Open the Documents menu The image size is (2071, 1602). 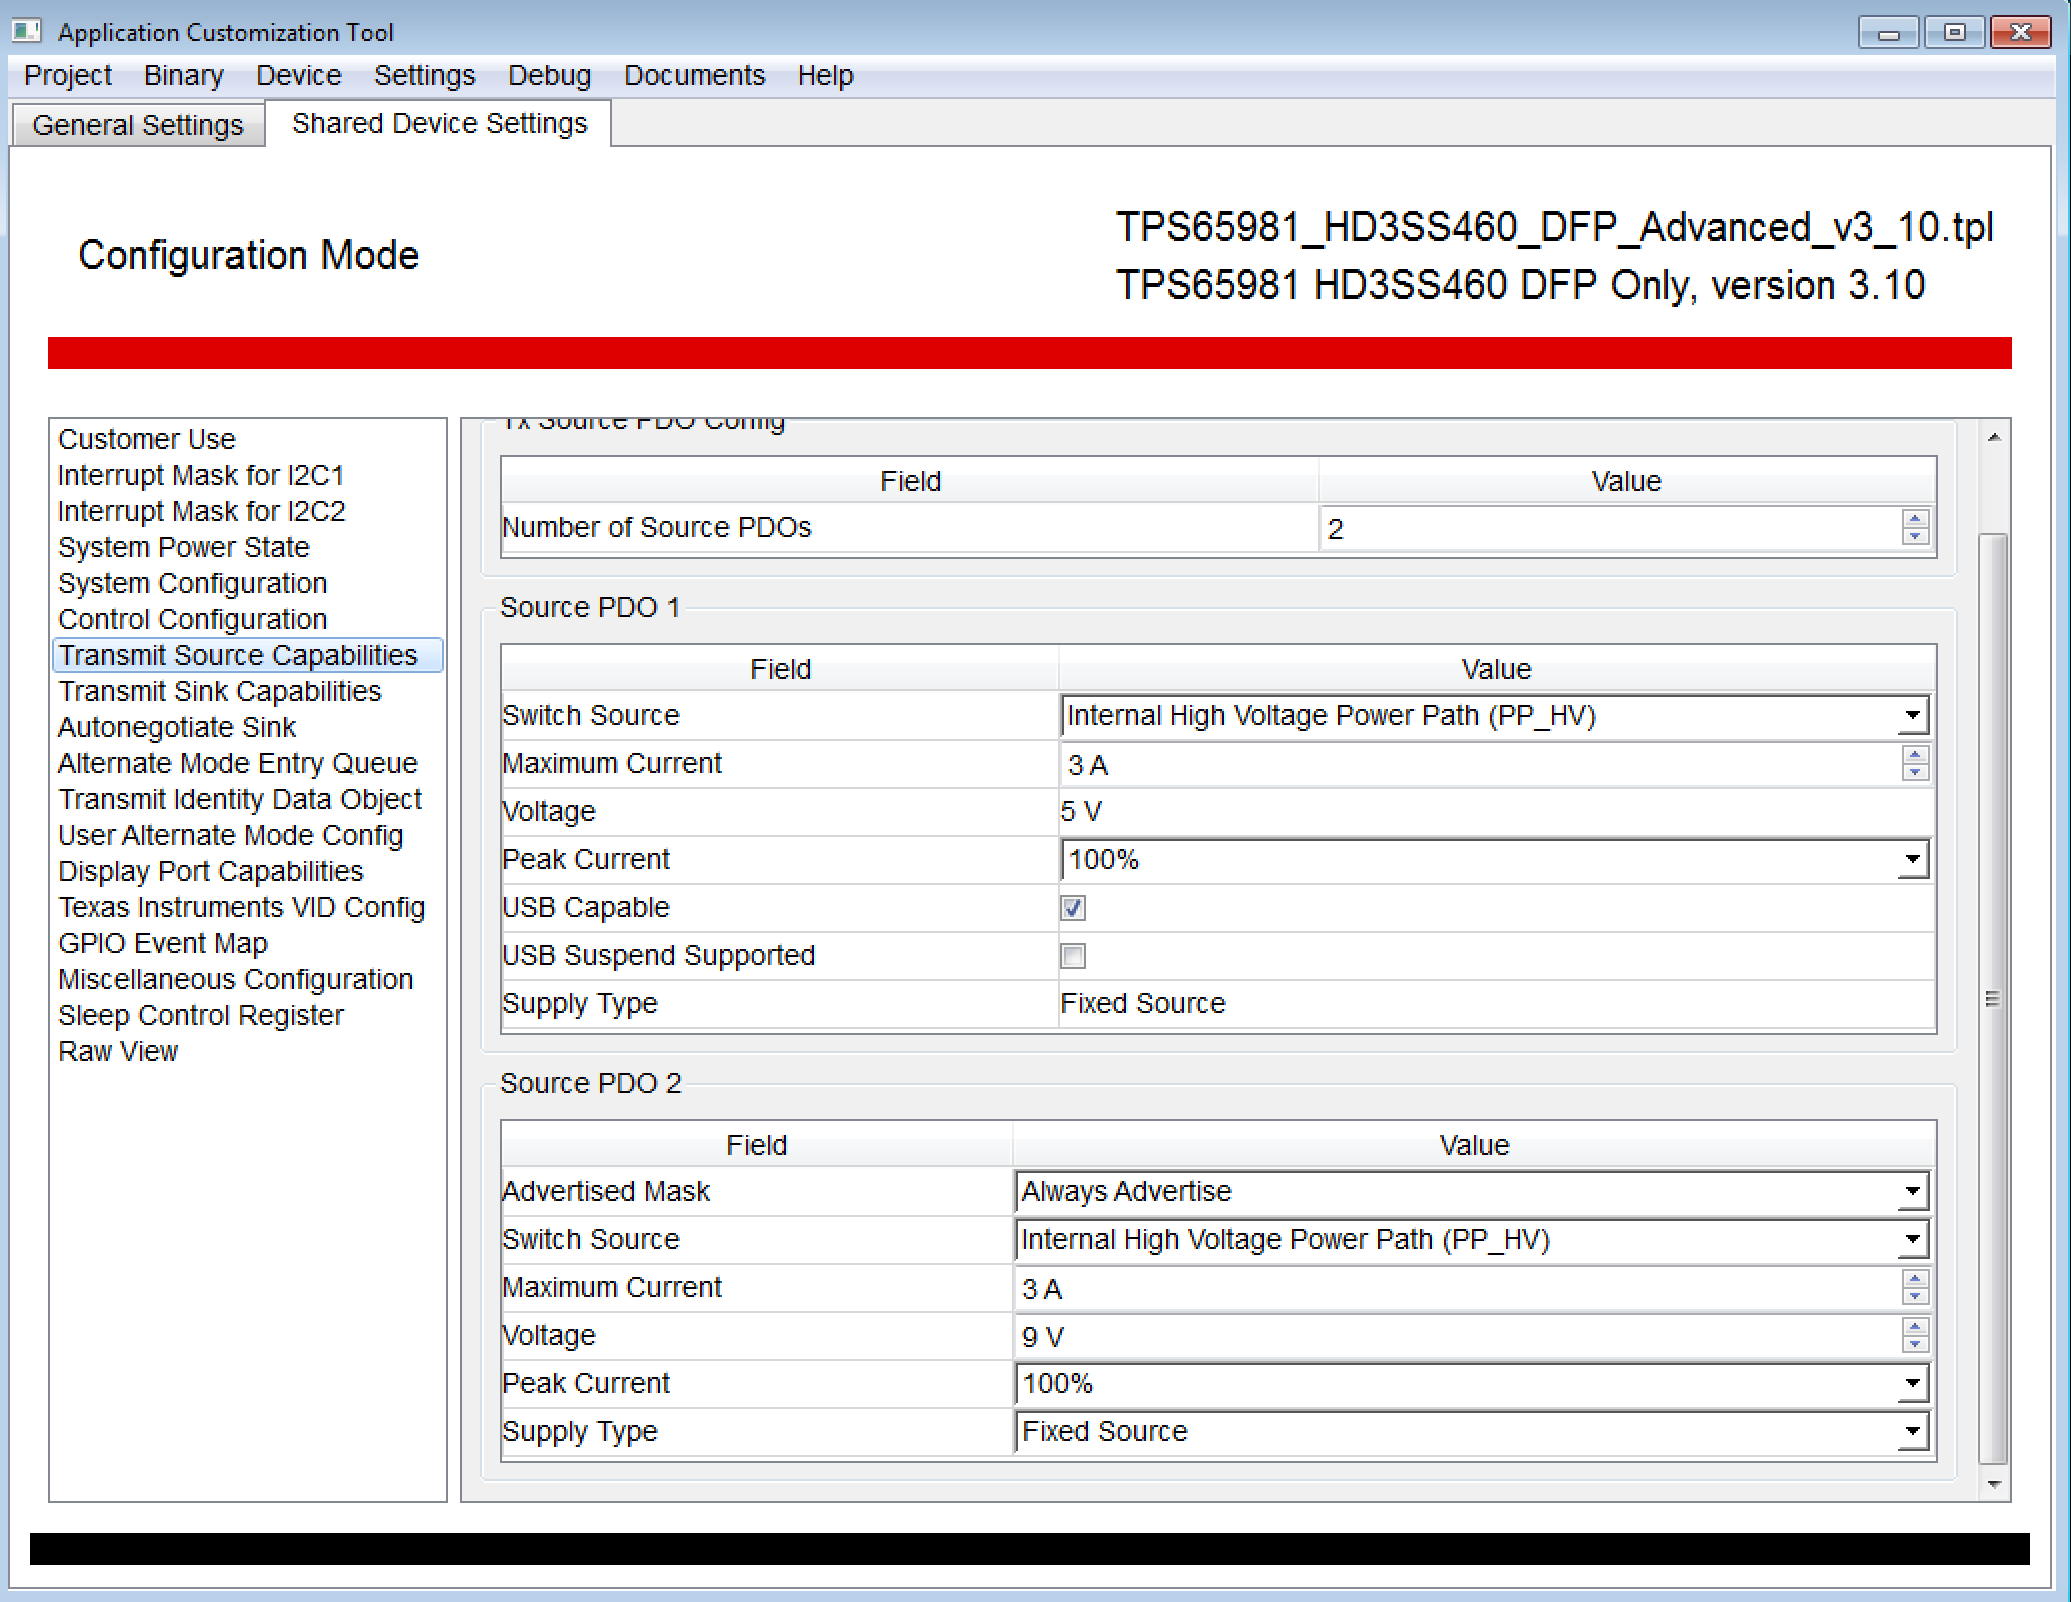coord(694,75)
